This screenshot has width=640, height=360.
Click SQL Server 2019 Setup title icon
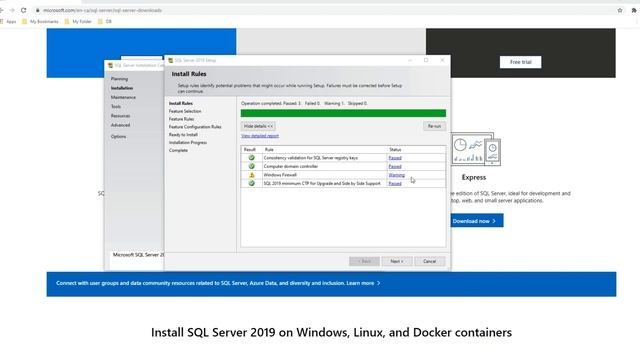(x=171, y=60)
